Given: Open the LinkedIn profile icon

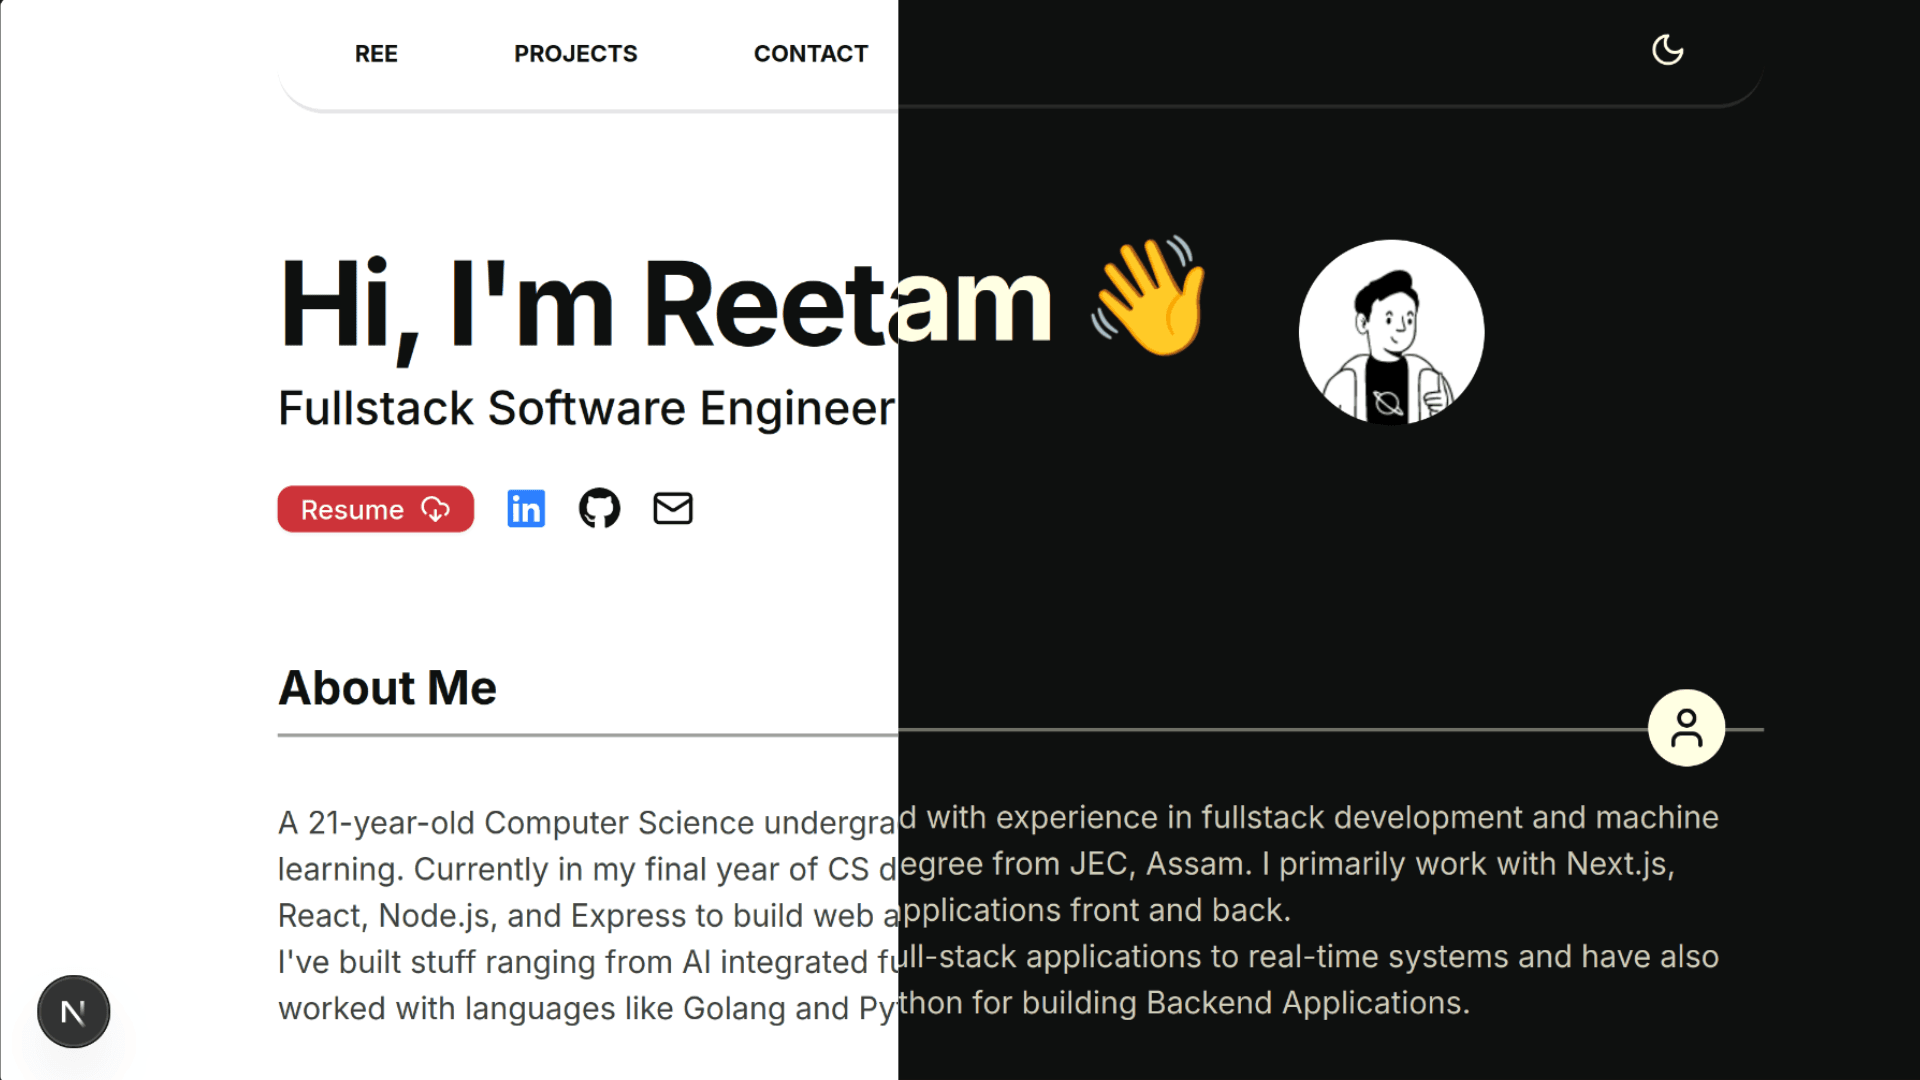Looking at the screenshot, I should pyautogui.click(x=526, y=508).
